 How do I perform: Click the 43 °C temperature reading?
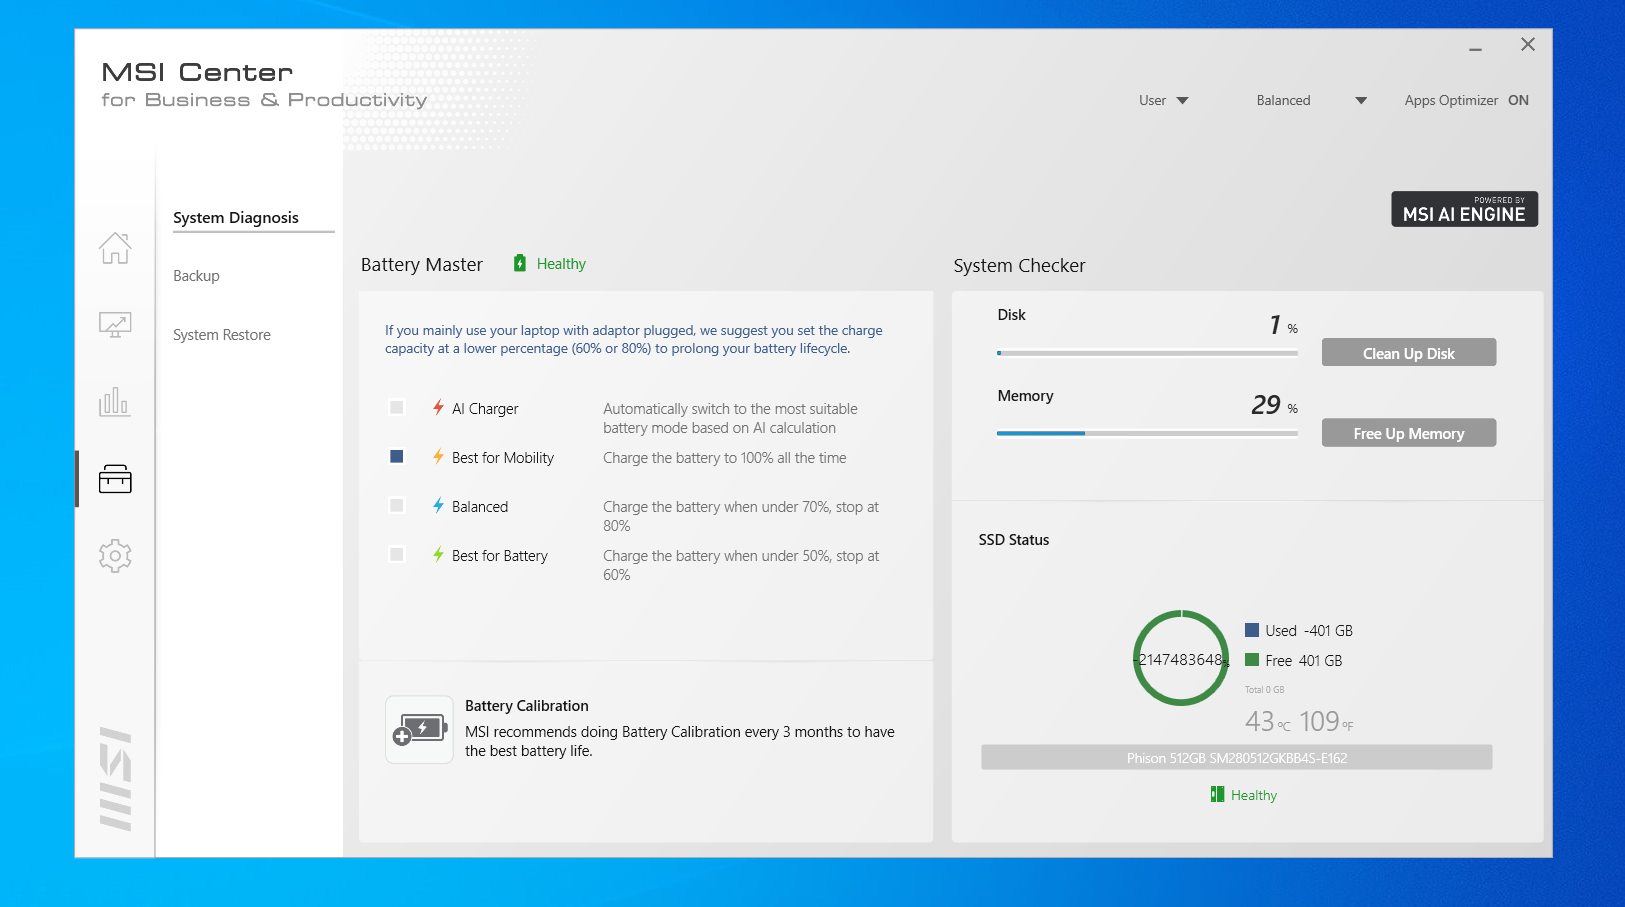(x=1267, y=721)
